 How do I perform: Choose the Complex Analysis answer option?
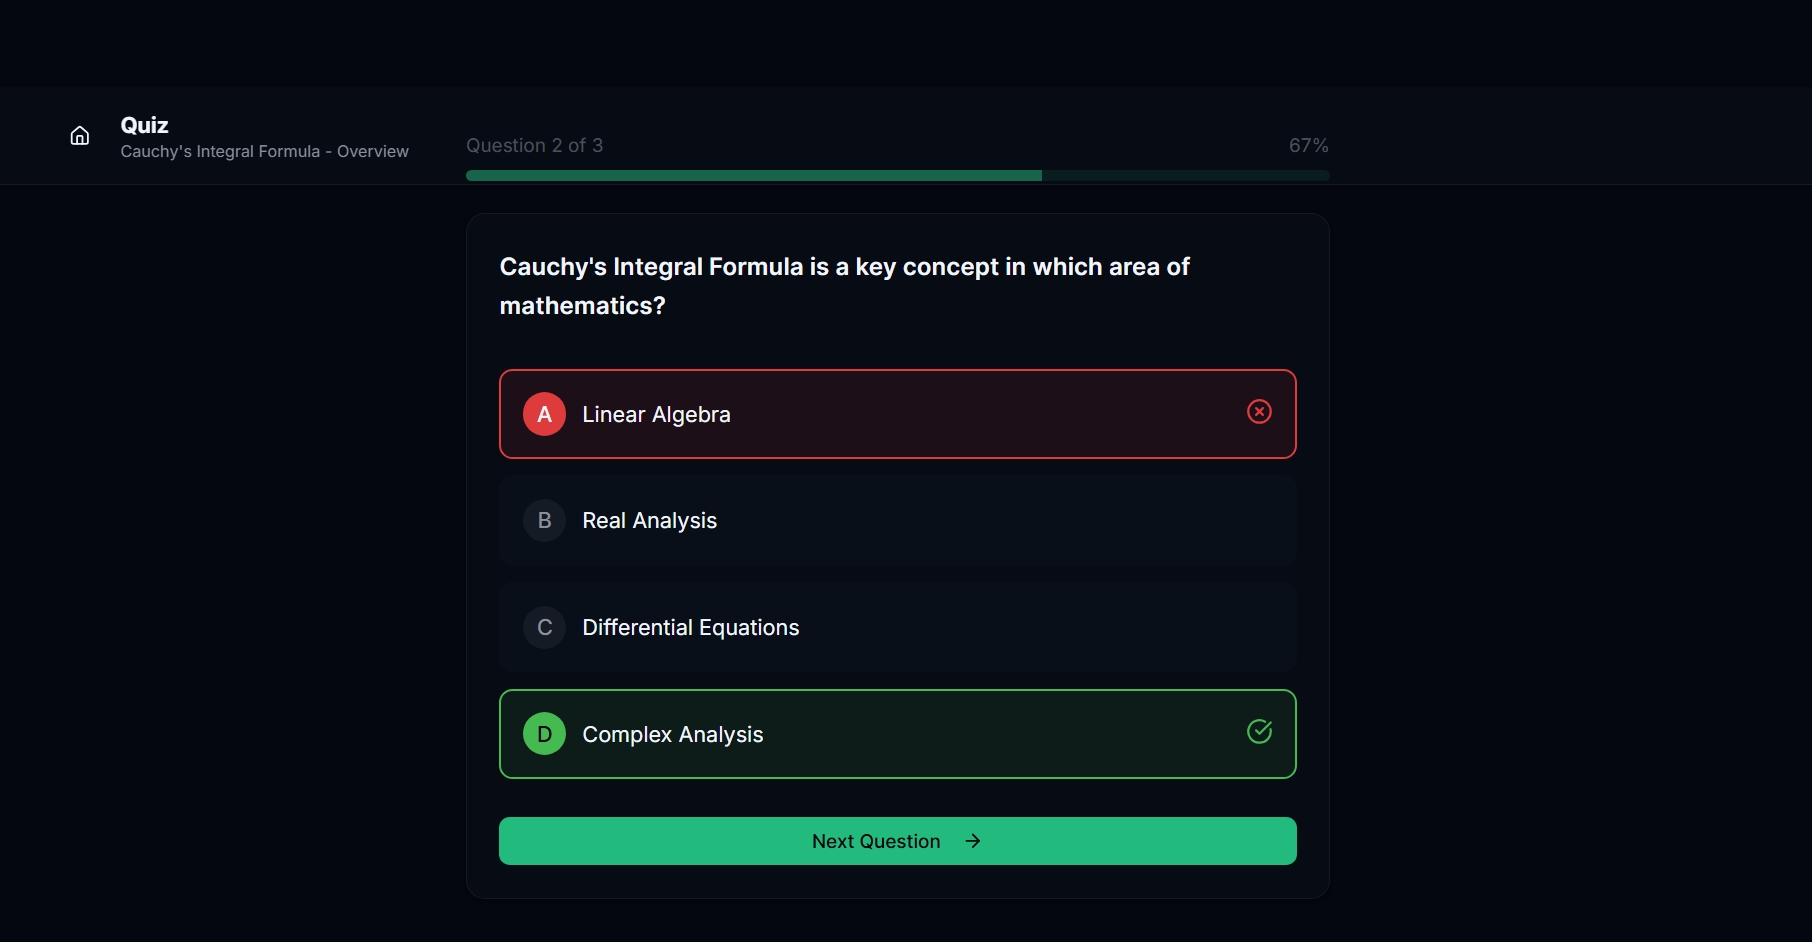point(898,734)
